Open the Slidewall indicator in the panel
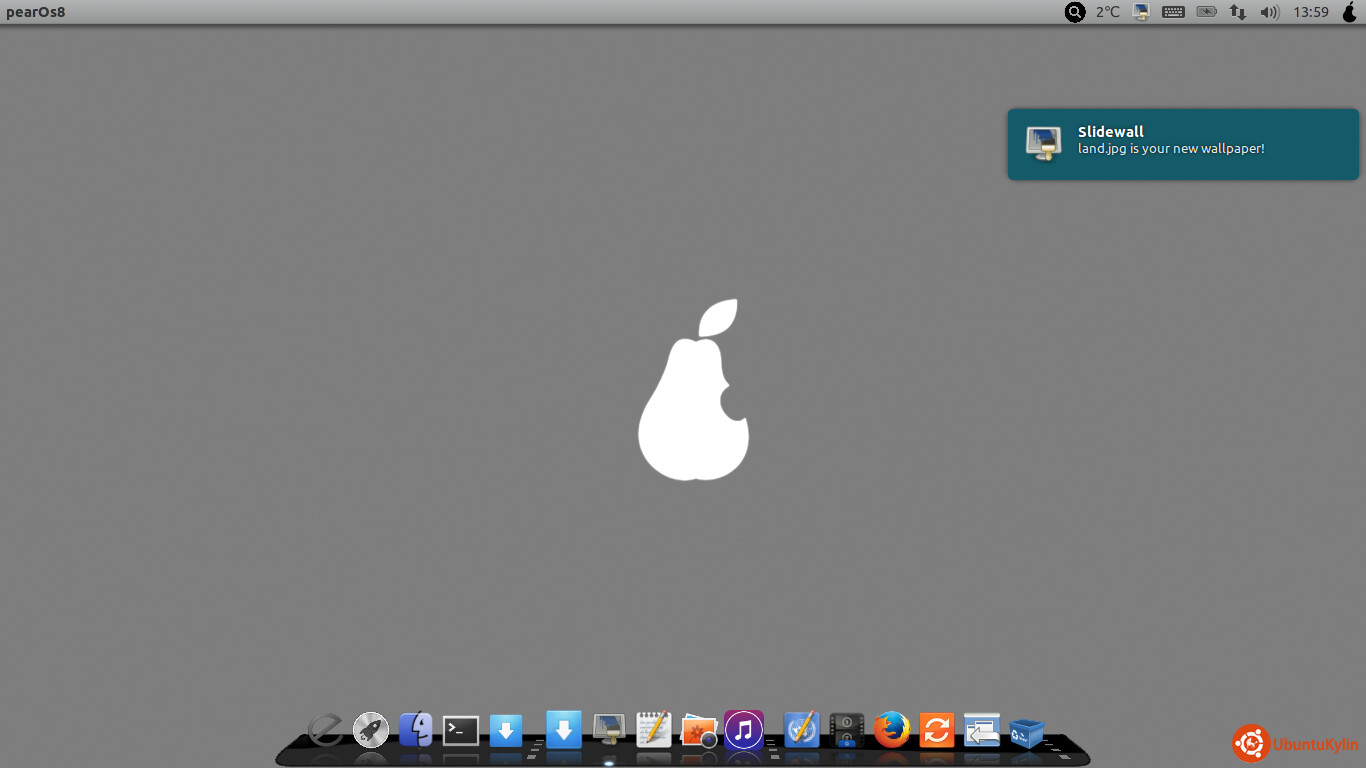Screen dimensions: 1366x768 (1141, 12)
